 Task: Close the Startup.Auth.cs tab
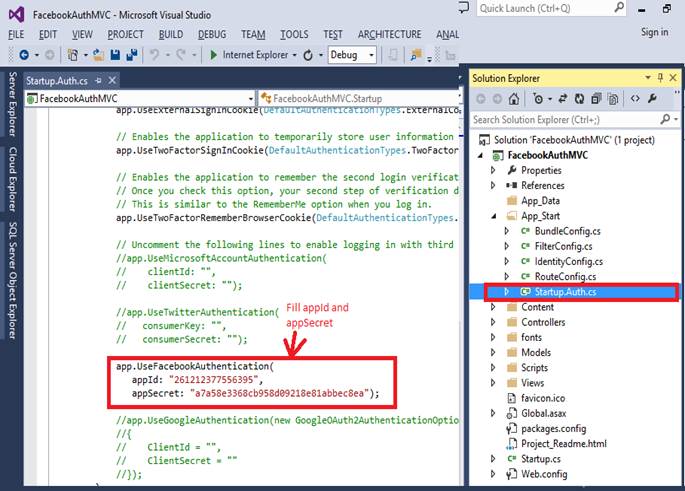[x=112, y=80]
